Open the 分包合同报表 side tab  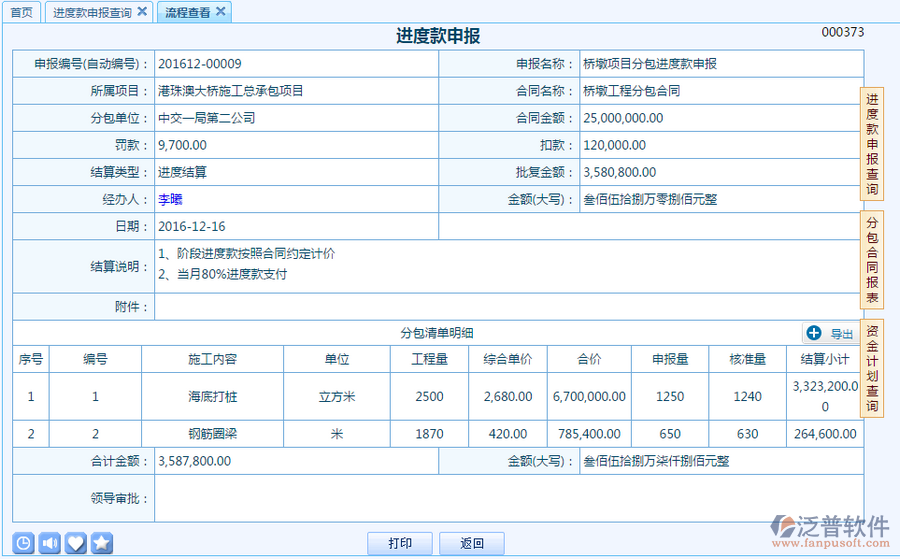(x=872, y=260)
